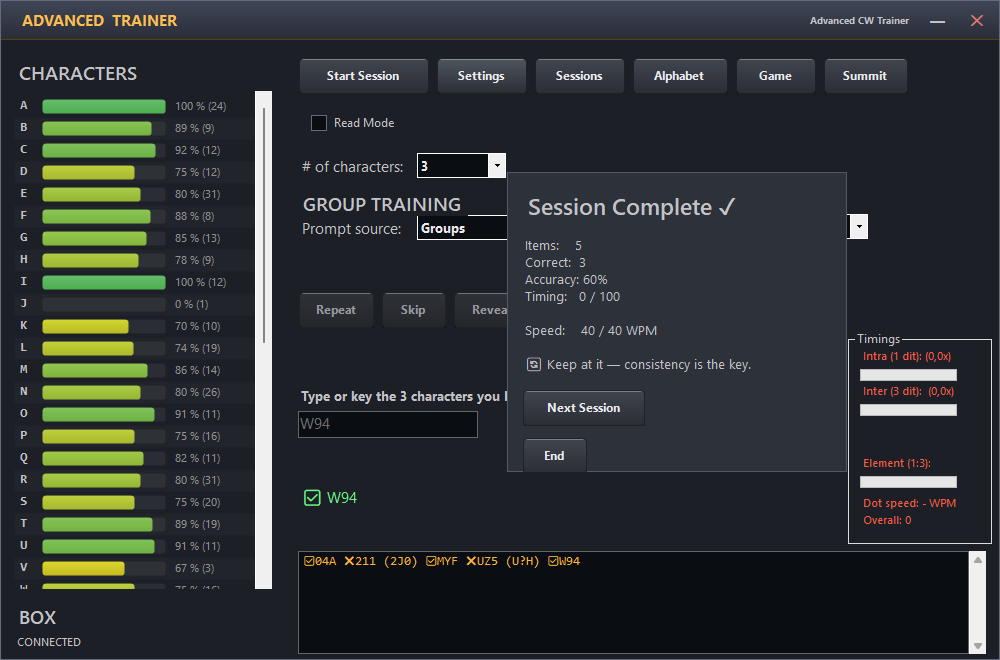Viewport: 1000px width, 660px height.
Task: Click the End button
Action: tap(554, 455)
